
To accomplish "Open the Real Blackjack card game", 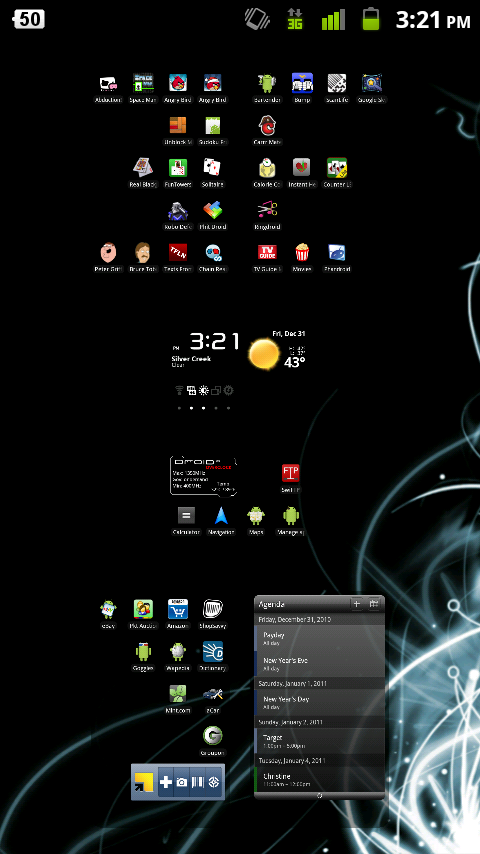I will point(143,168).
